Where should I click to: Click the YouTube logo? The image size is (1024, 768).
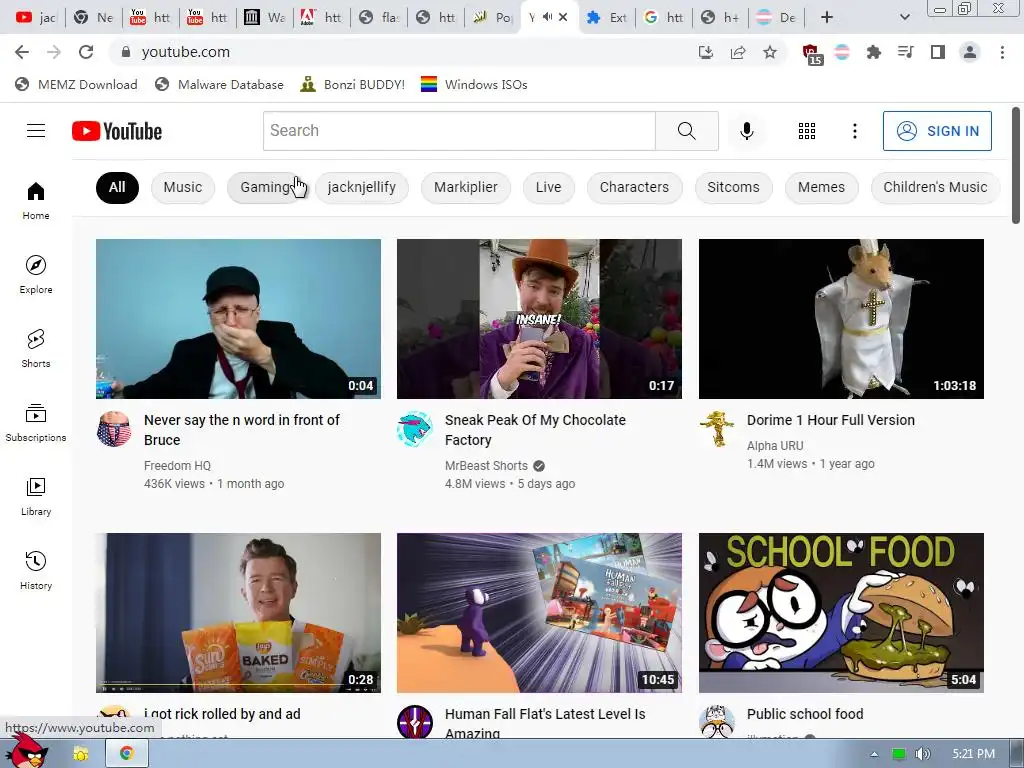point(117,131)
